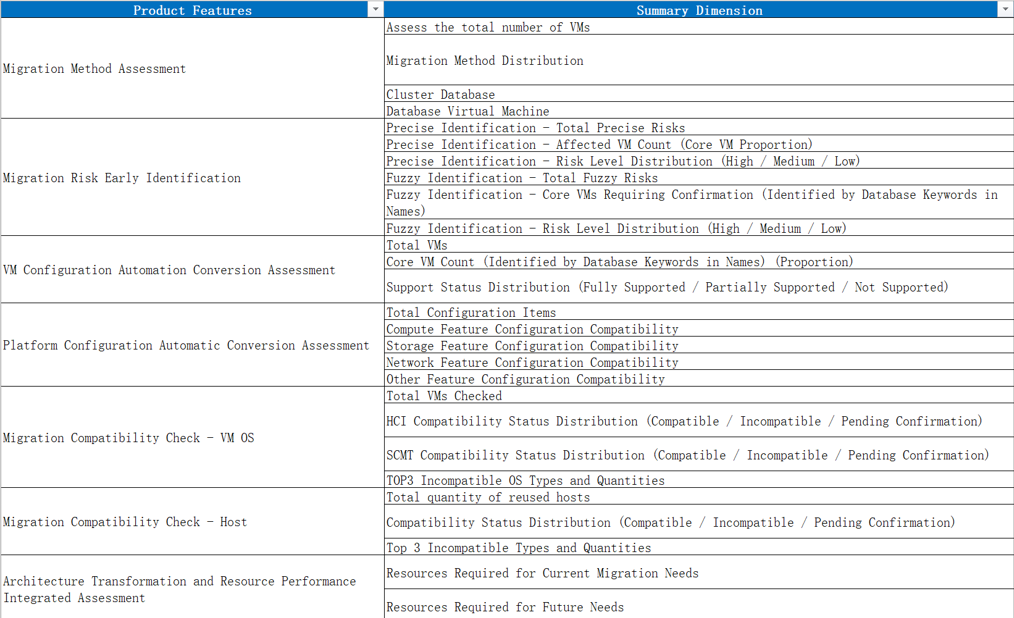This screenshot has width=1014, height=618.
Task: Select the Other Feature Configuration Compatibility cell
Action: click(x=699, y=379)
